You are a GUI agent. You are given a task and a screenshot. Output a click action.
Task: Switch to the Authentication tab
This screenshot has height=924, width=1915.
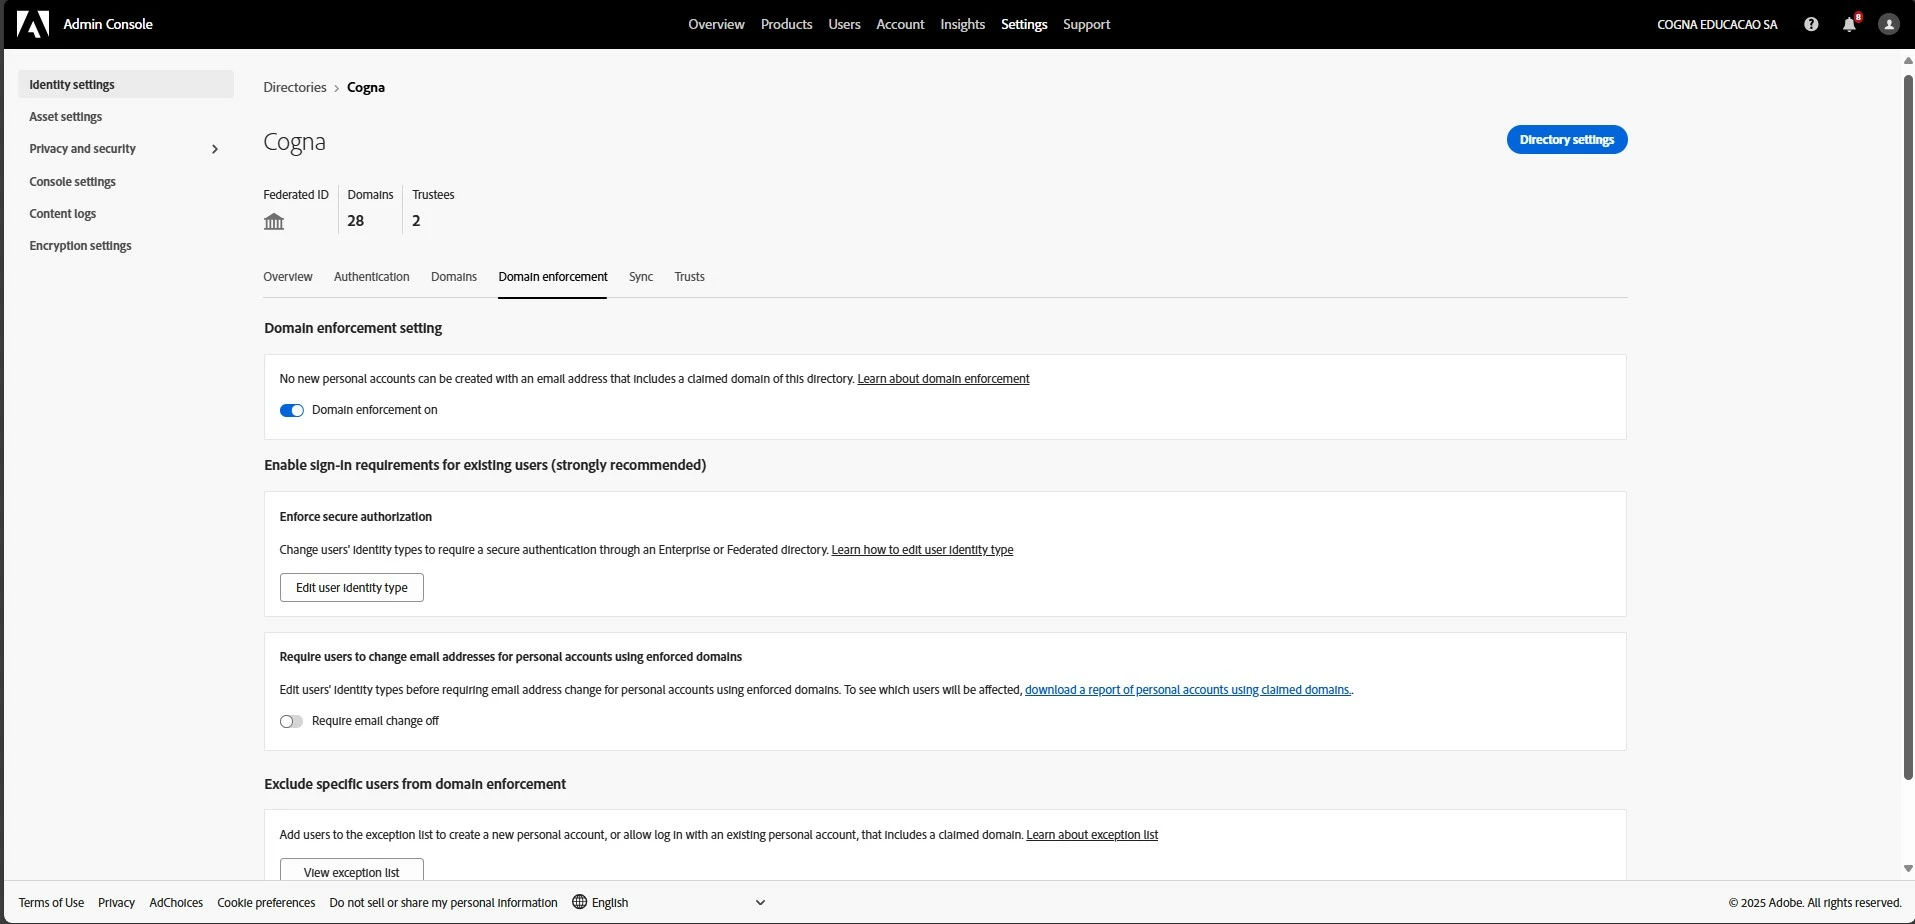371,277
